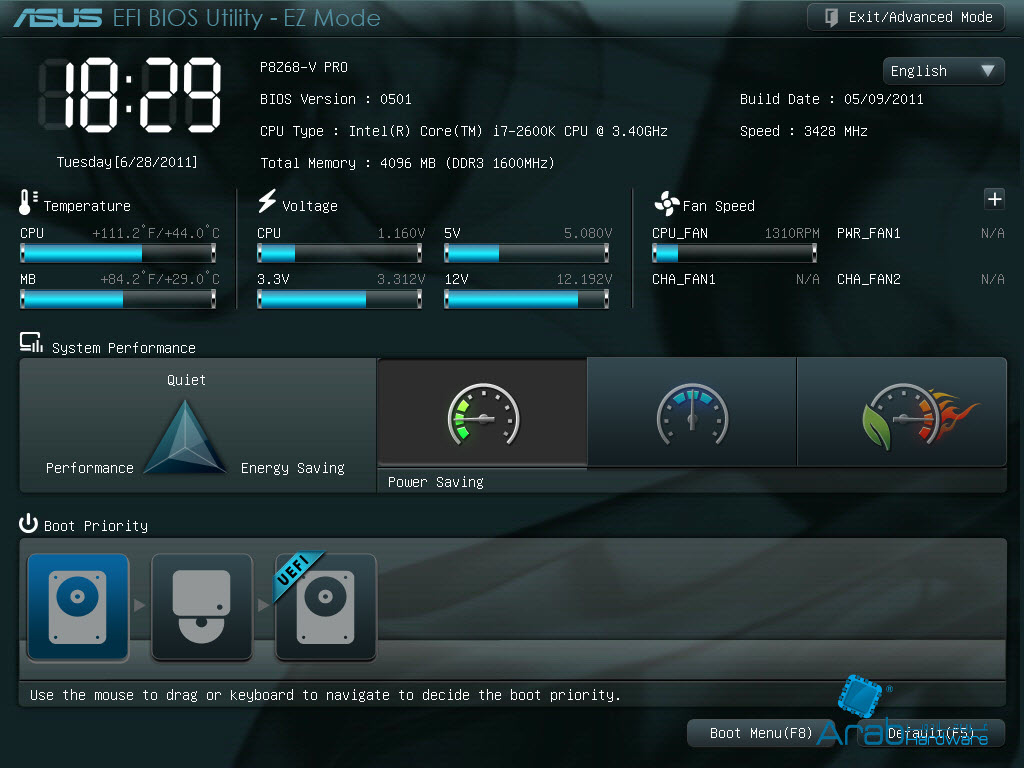This screenshot has width=1024, height=768.
Task: Select Normal performance mode blue gauge
Action: pos(692,413)
